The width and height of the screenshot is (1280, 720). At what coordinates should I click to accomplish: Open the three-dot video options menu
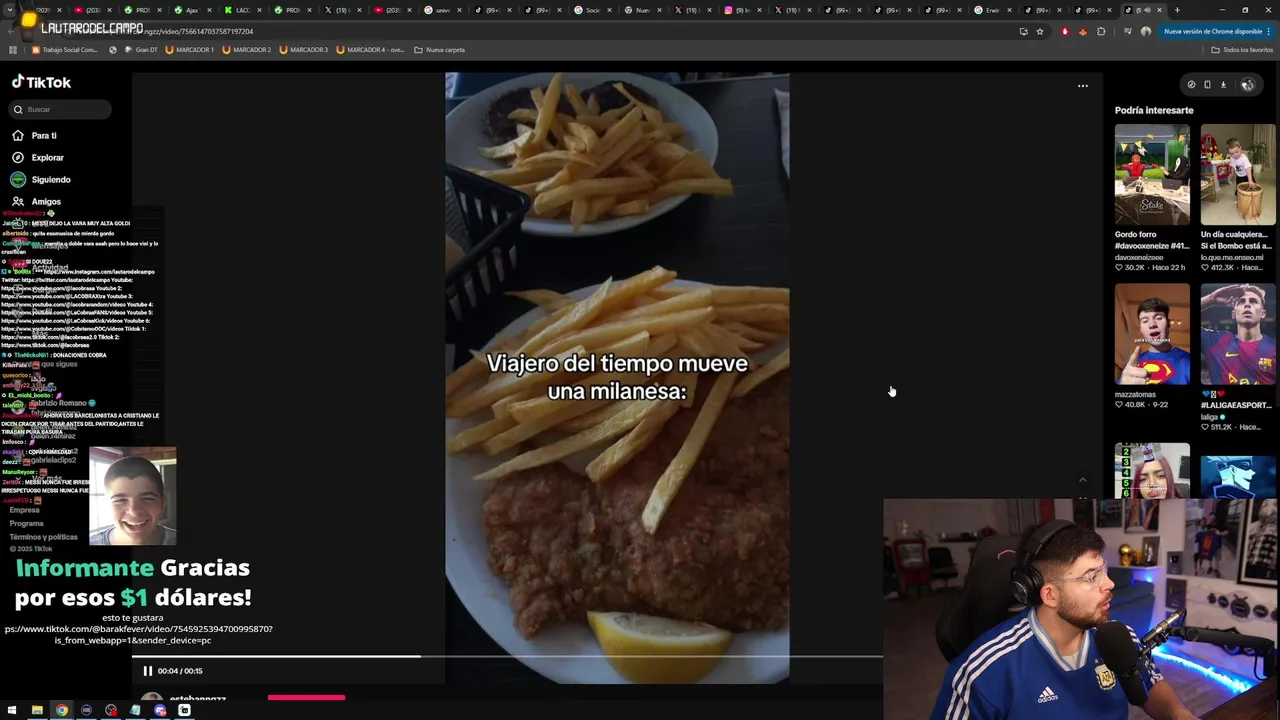pos(1082,86)
